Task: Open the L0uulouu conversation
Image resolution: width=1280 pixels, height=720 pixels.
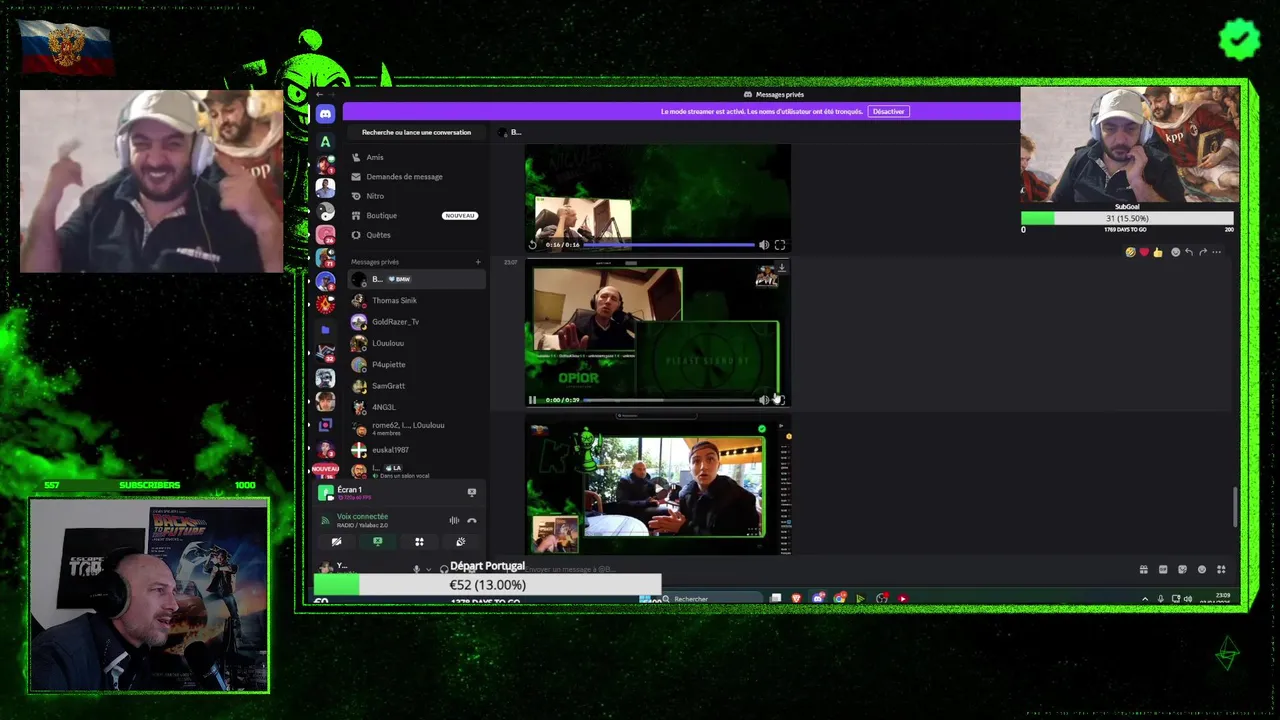Action: click(x=417, y=343)
